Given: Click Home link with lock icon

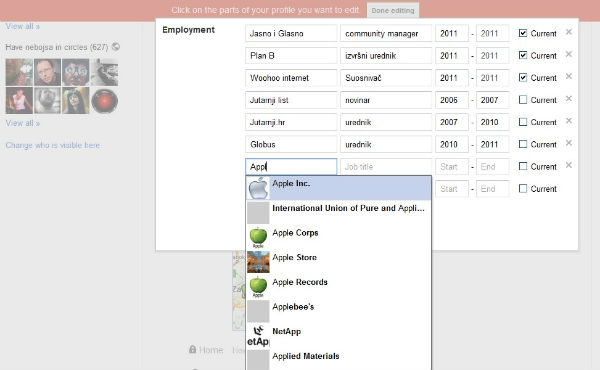Looking at the screenshot, I should pos(206,350).
